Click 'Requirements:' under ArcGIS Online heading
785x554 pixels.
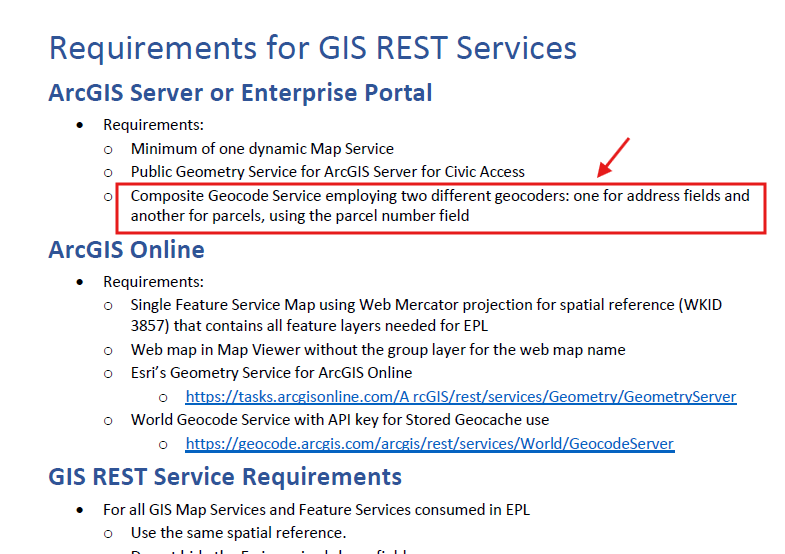click(x=153, y=282)
